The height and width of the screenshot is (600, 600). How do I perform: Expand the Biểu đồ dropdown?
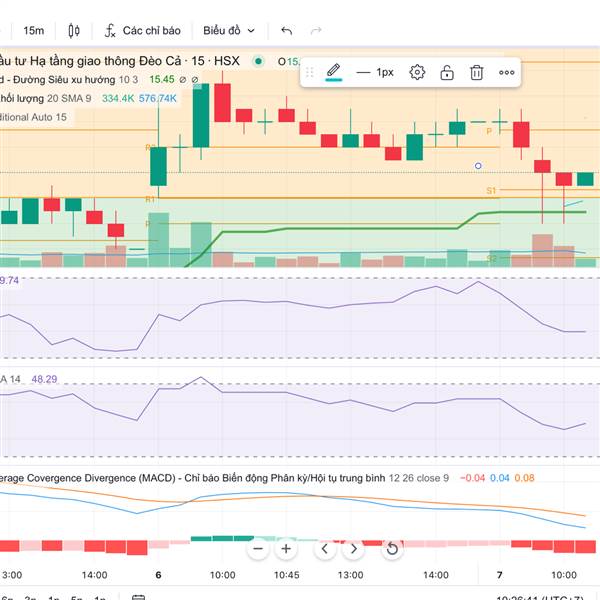click(x=229, y=31)
